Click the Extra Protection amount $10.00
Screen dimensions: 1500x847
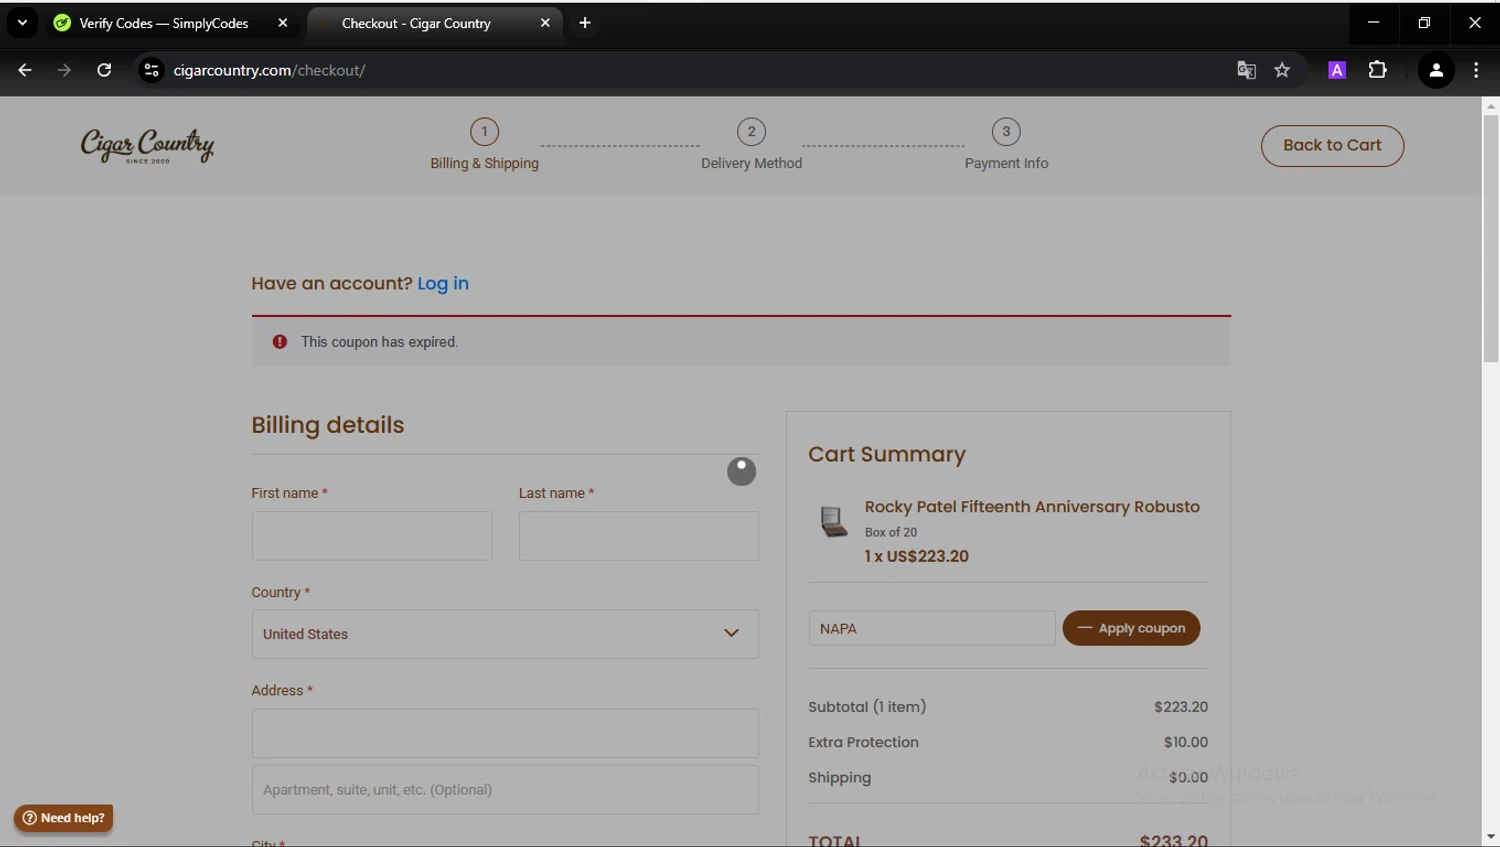coord(1186,742)
